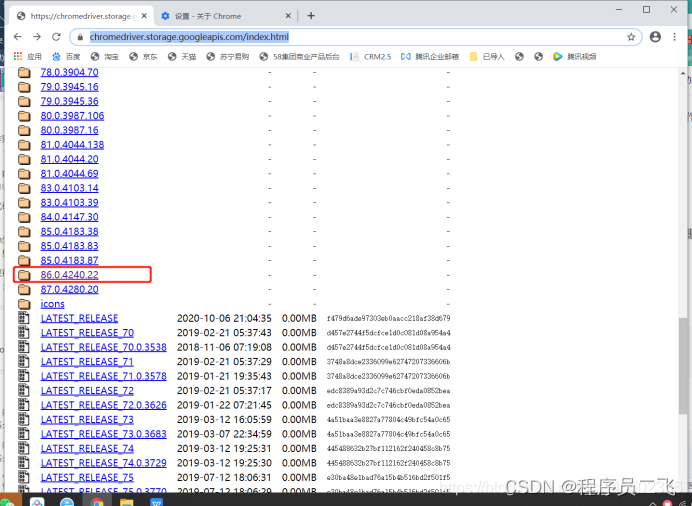Open the icons folder link
Image resolution: width=692 pixels, height=506 pixels.
(x=53, y=304)
